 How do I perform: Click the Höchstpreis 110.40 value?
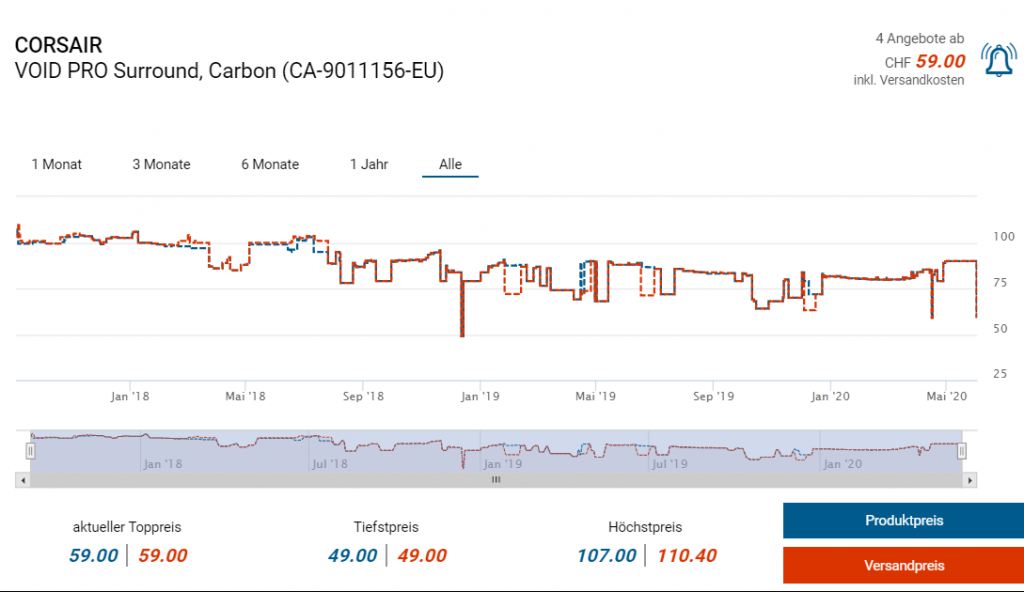[686, 555]
